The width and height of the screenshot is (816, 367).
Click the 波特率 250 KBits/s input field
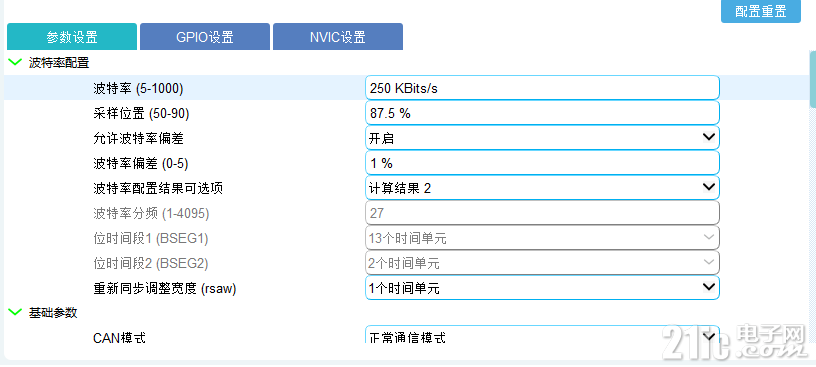(x=542, y=88)
